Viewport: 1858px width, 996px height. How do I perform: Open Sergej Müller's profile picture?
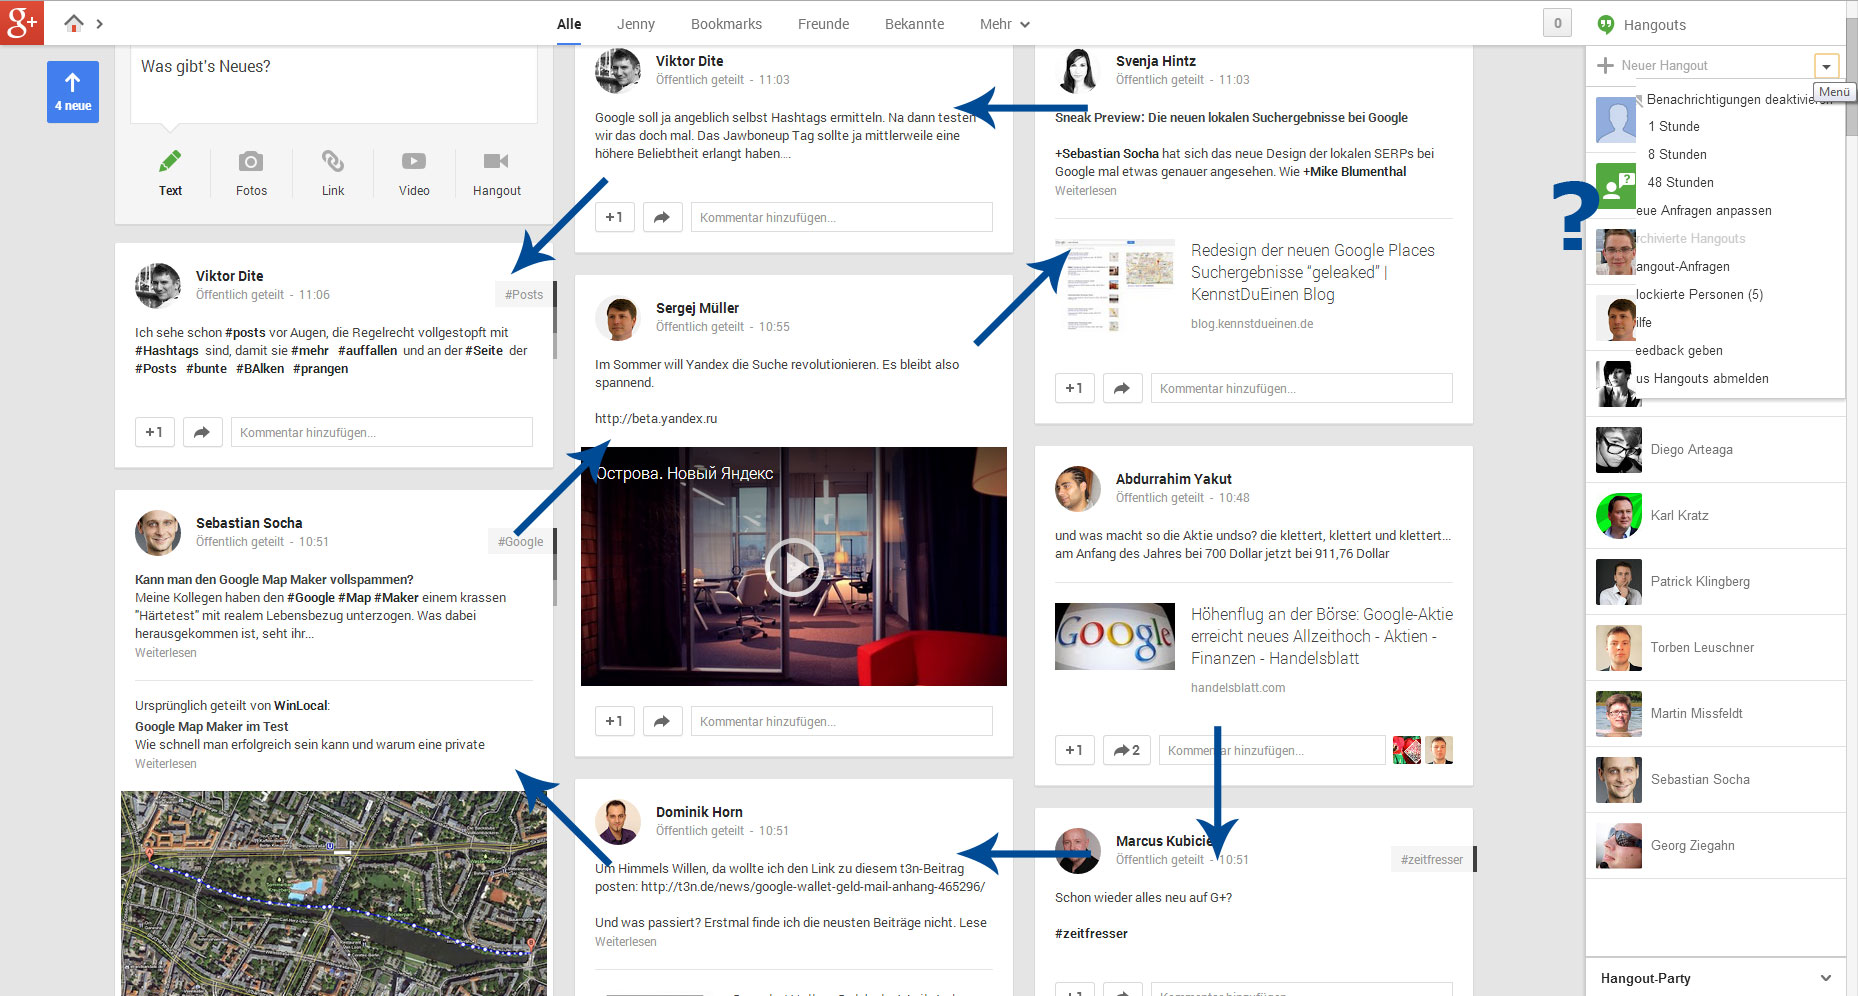(x=618, y=318)
